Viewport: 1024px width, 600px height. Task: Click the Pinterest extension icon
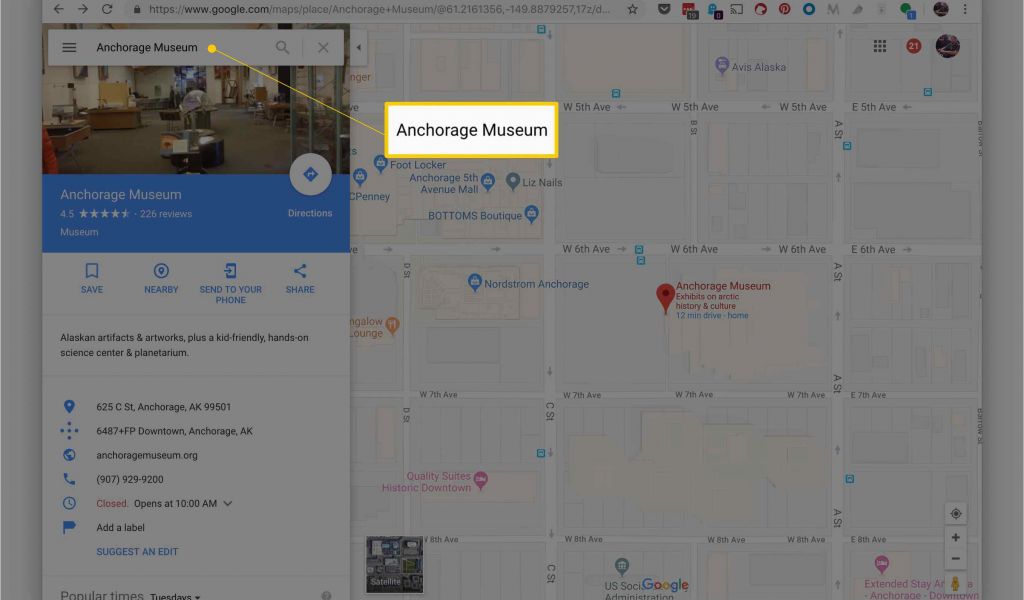point(784,9)
